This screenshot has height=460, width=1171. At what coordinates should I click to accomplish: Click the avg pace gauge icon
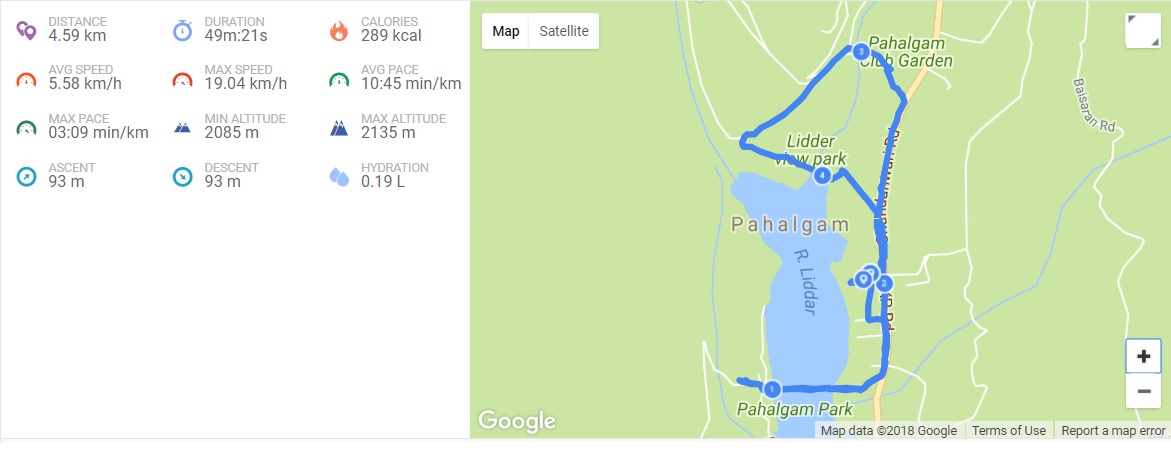click(x=339, y=80)
